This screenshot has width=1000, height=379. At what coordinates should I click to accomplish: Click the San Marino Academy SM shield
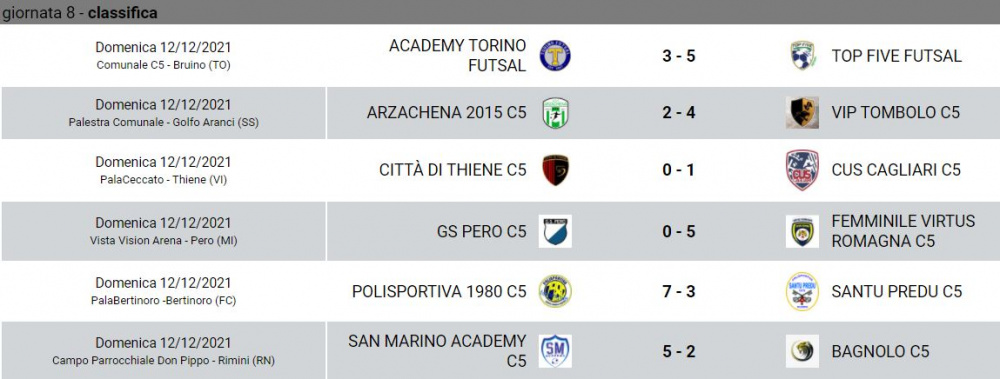tap(555, 352)
